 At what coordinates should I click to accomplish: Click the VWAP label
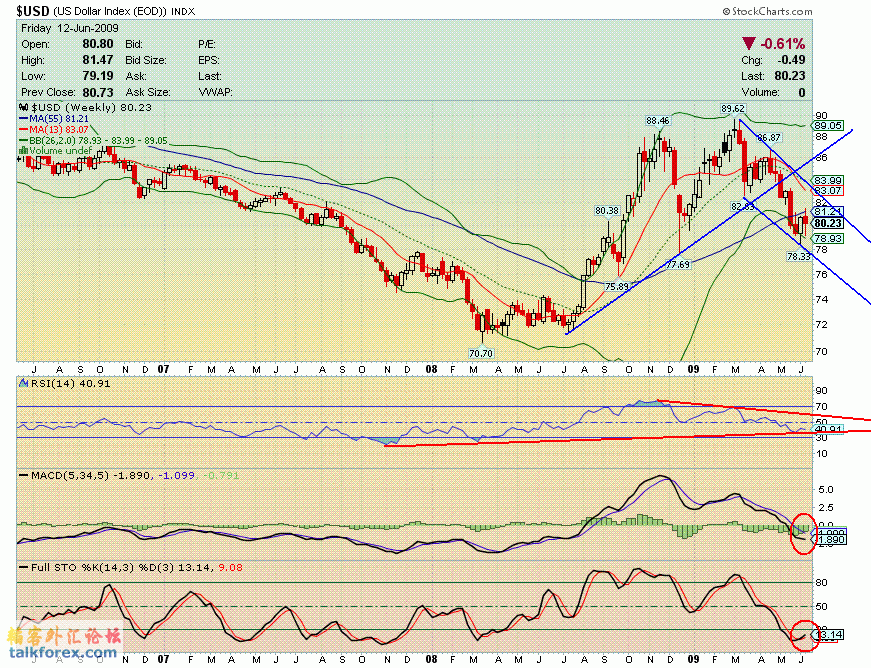[216, 92]
